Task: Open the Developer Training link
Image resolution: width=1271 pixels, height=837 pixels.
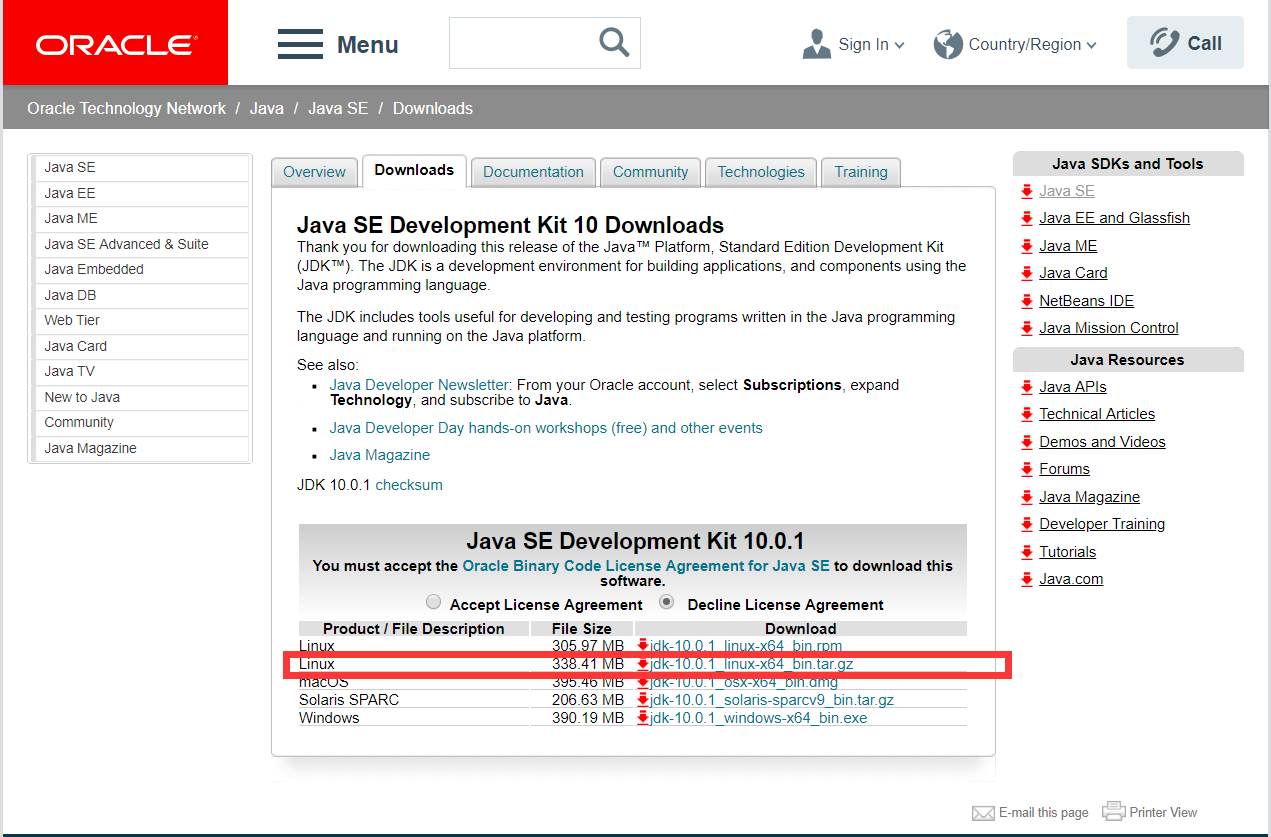Action: 1102,524
